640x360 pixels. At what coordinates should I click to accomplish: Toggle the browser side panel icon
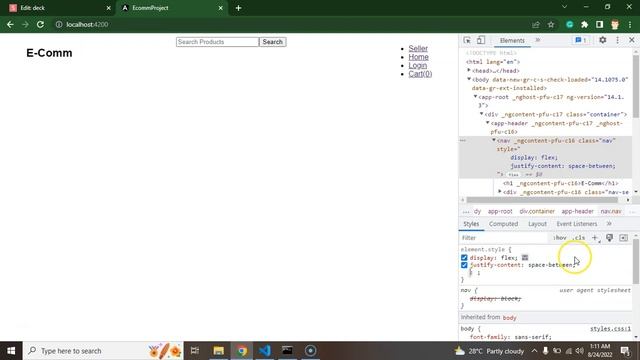coord(599,24)
